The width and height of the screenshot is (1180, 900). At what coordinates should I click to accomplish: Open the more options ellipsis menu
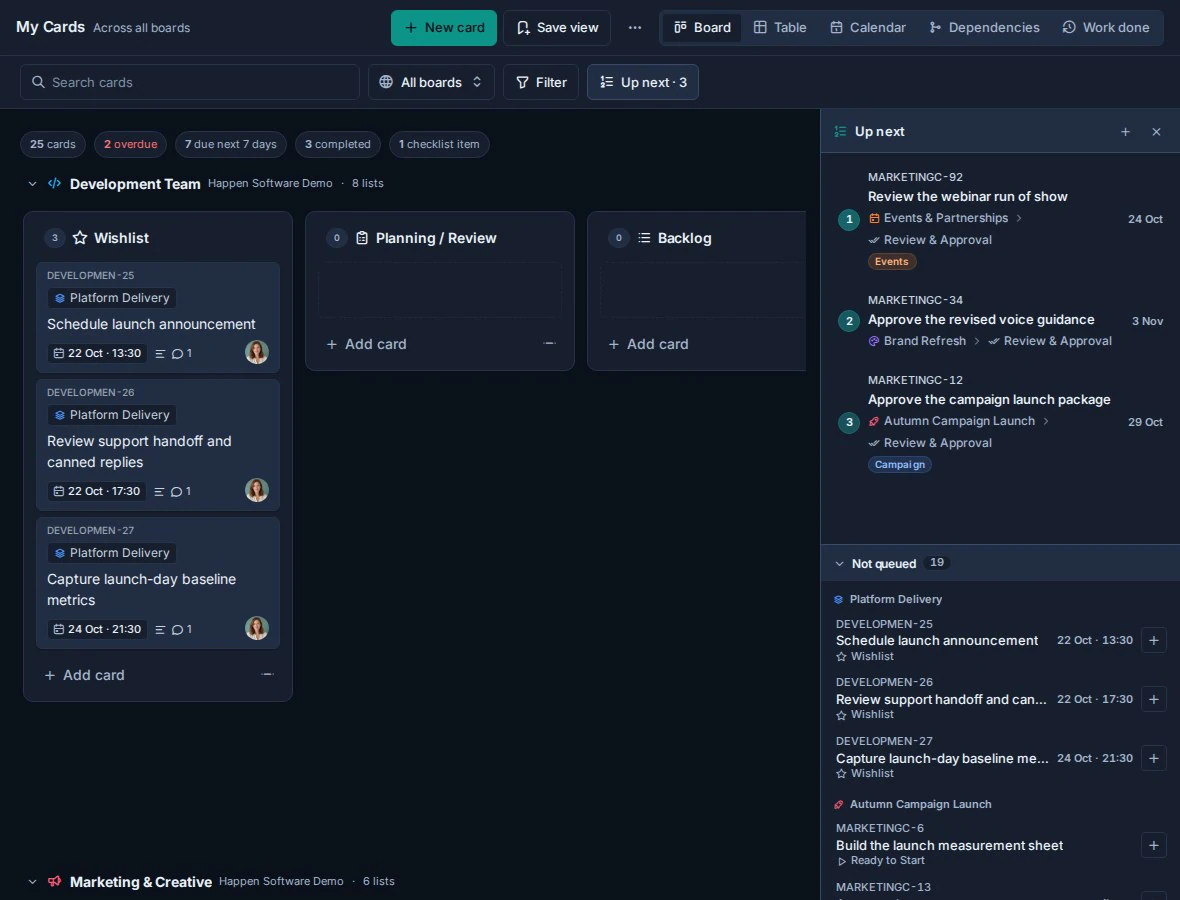point(634,28)
